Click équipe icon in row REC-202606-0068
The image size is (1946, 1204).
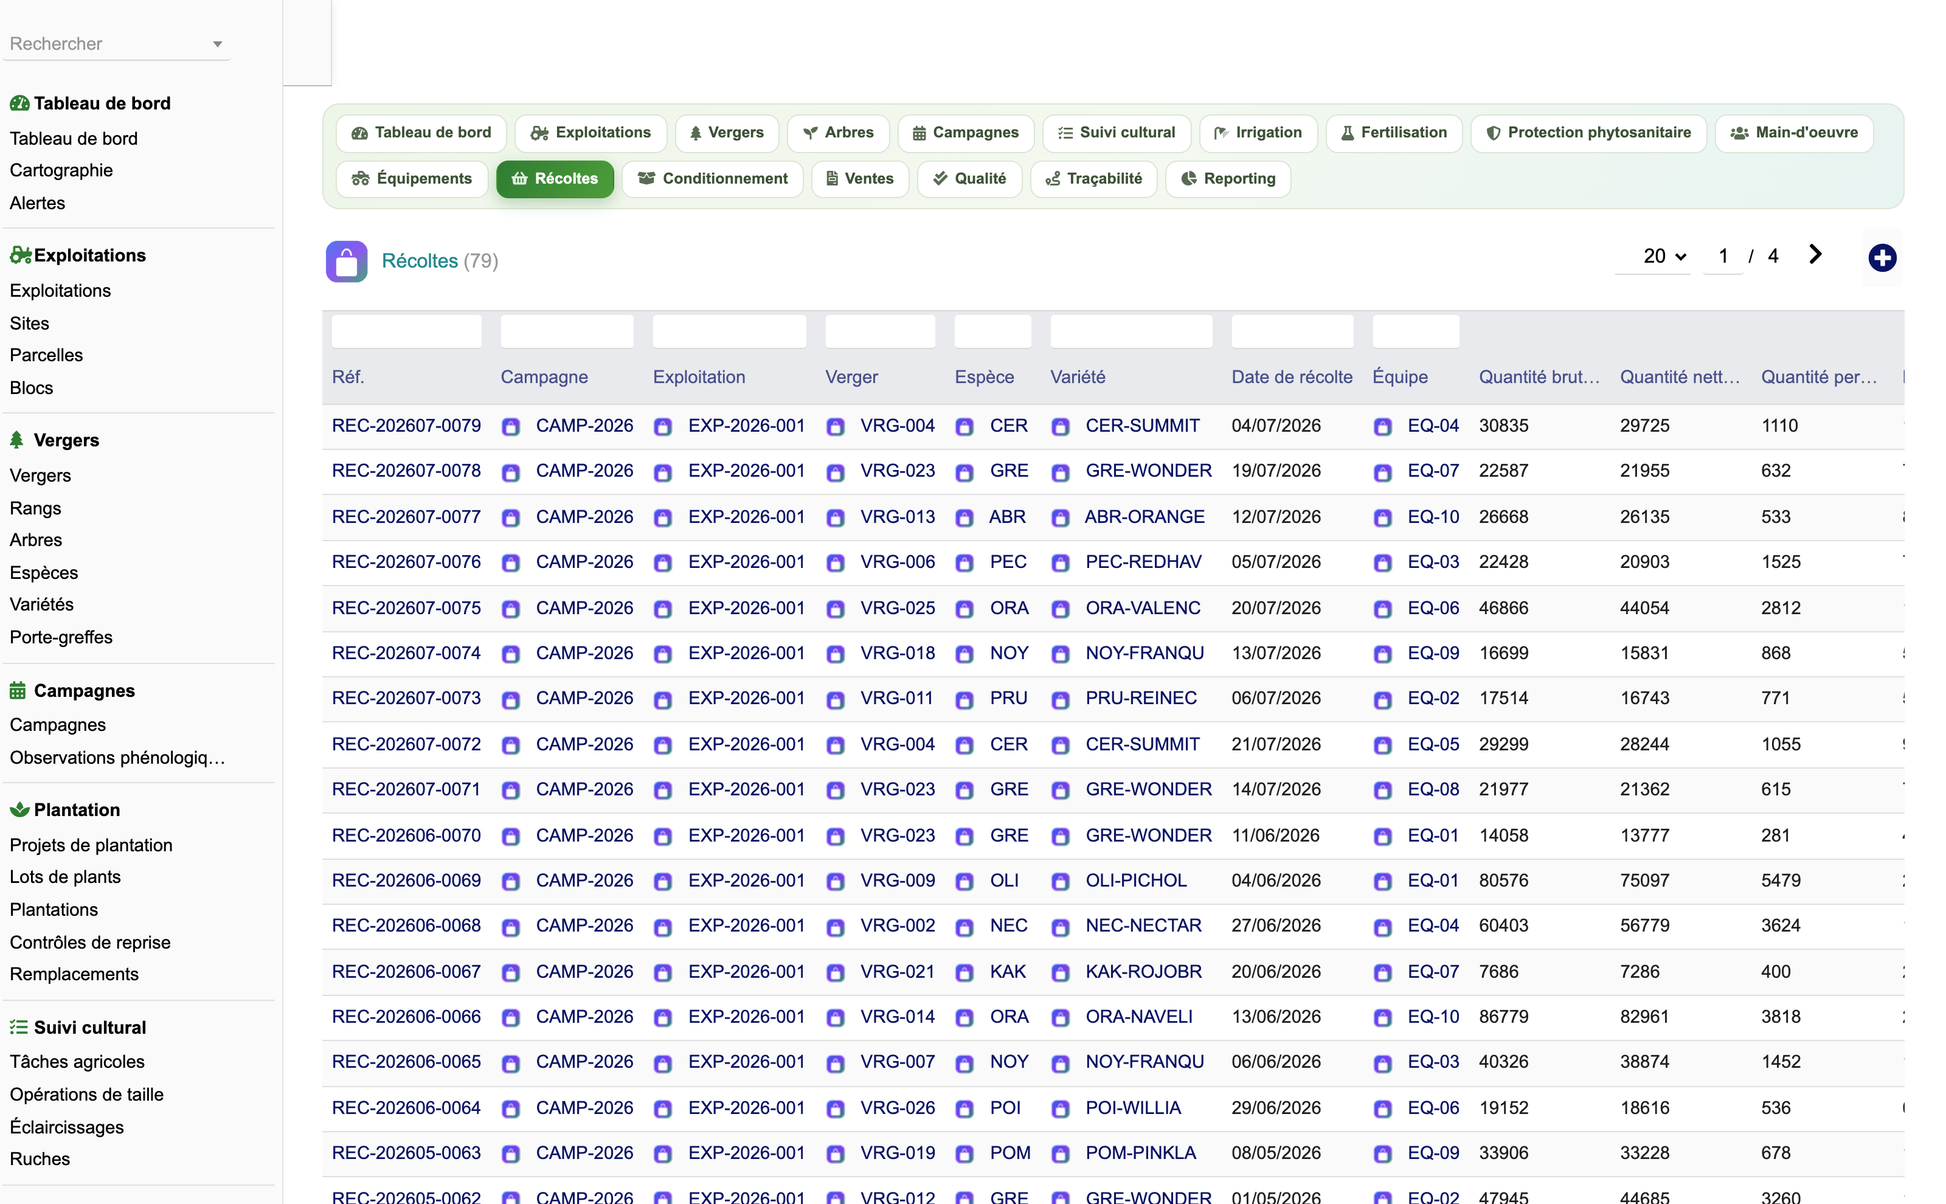(x=1382, y=927)
